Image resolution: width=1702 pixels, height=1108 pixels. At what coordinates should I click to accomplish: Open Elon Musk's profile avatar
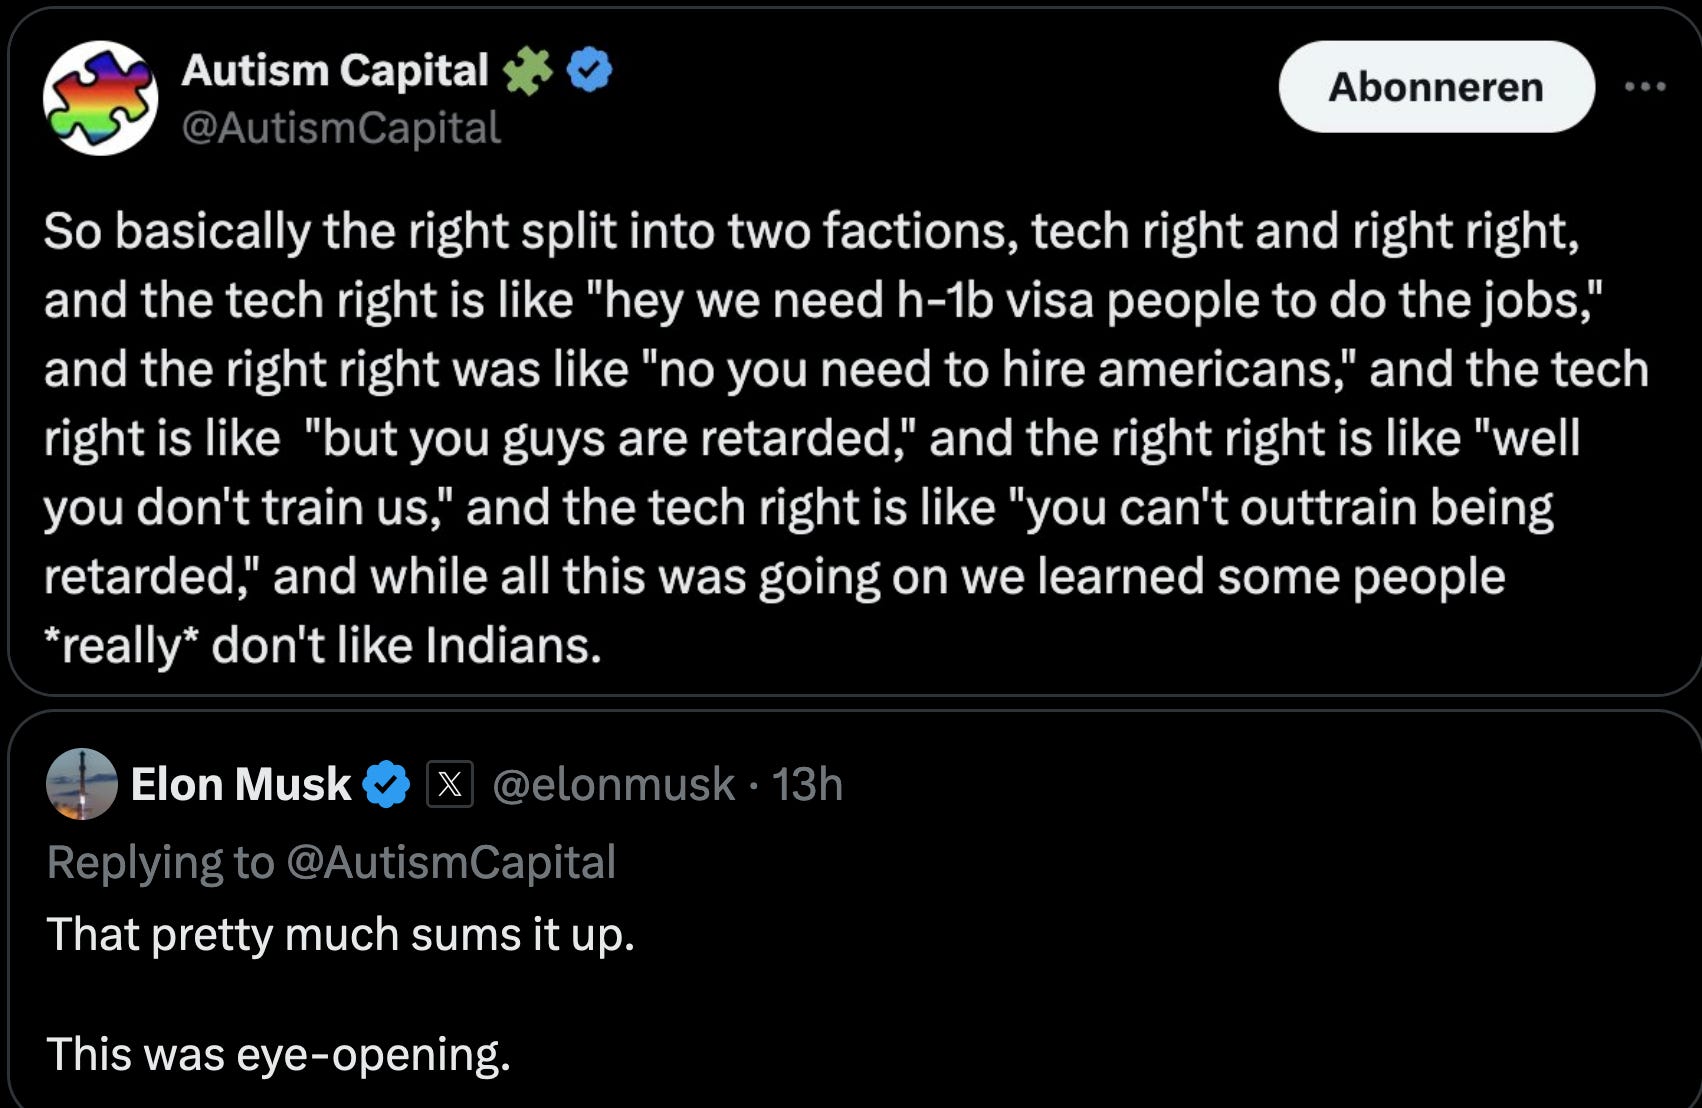tap(82, 784)
